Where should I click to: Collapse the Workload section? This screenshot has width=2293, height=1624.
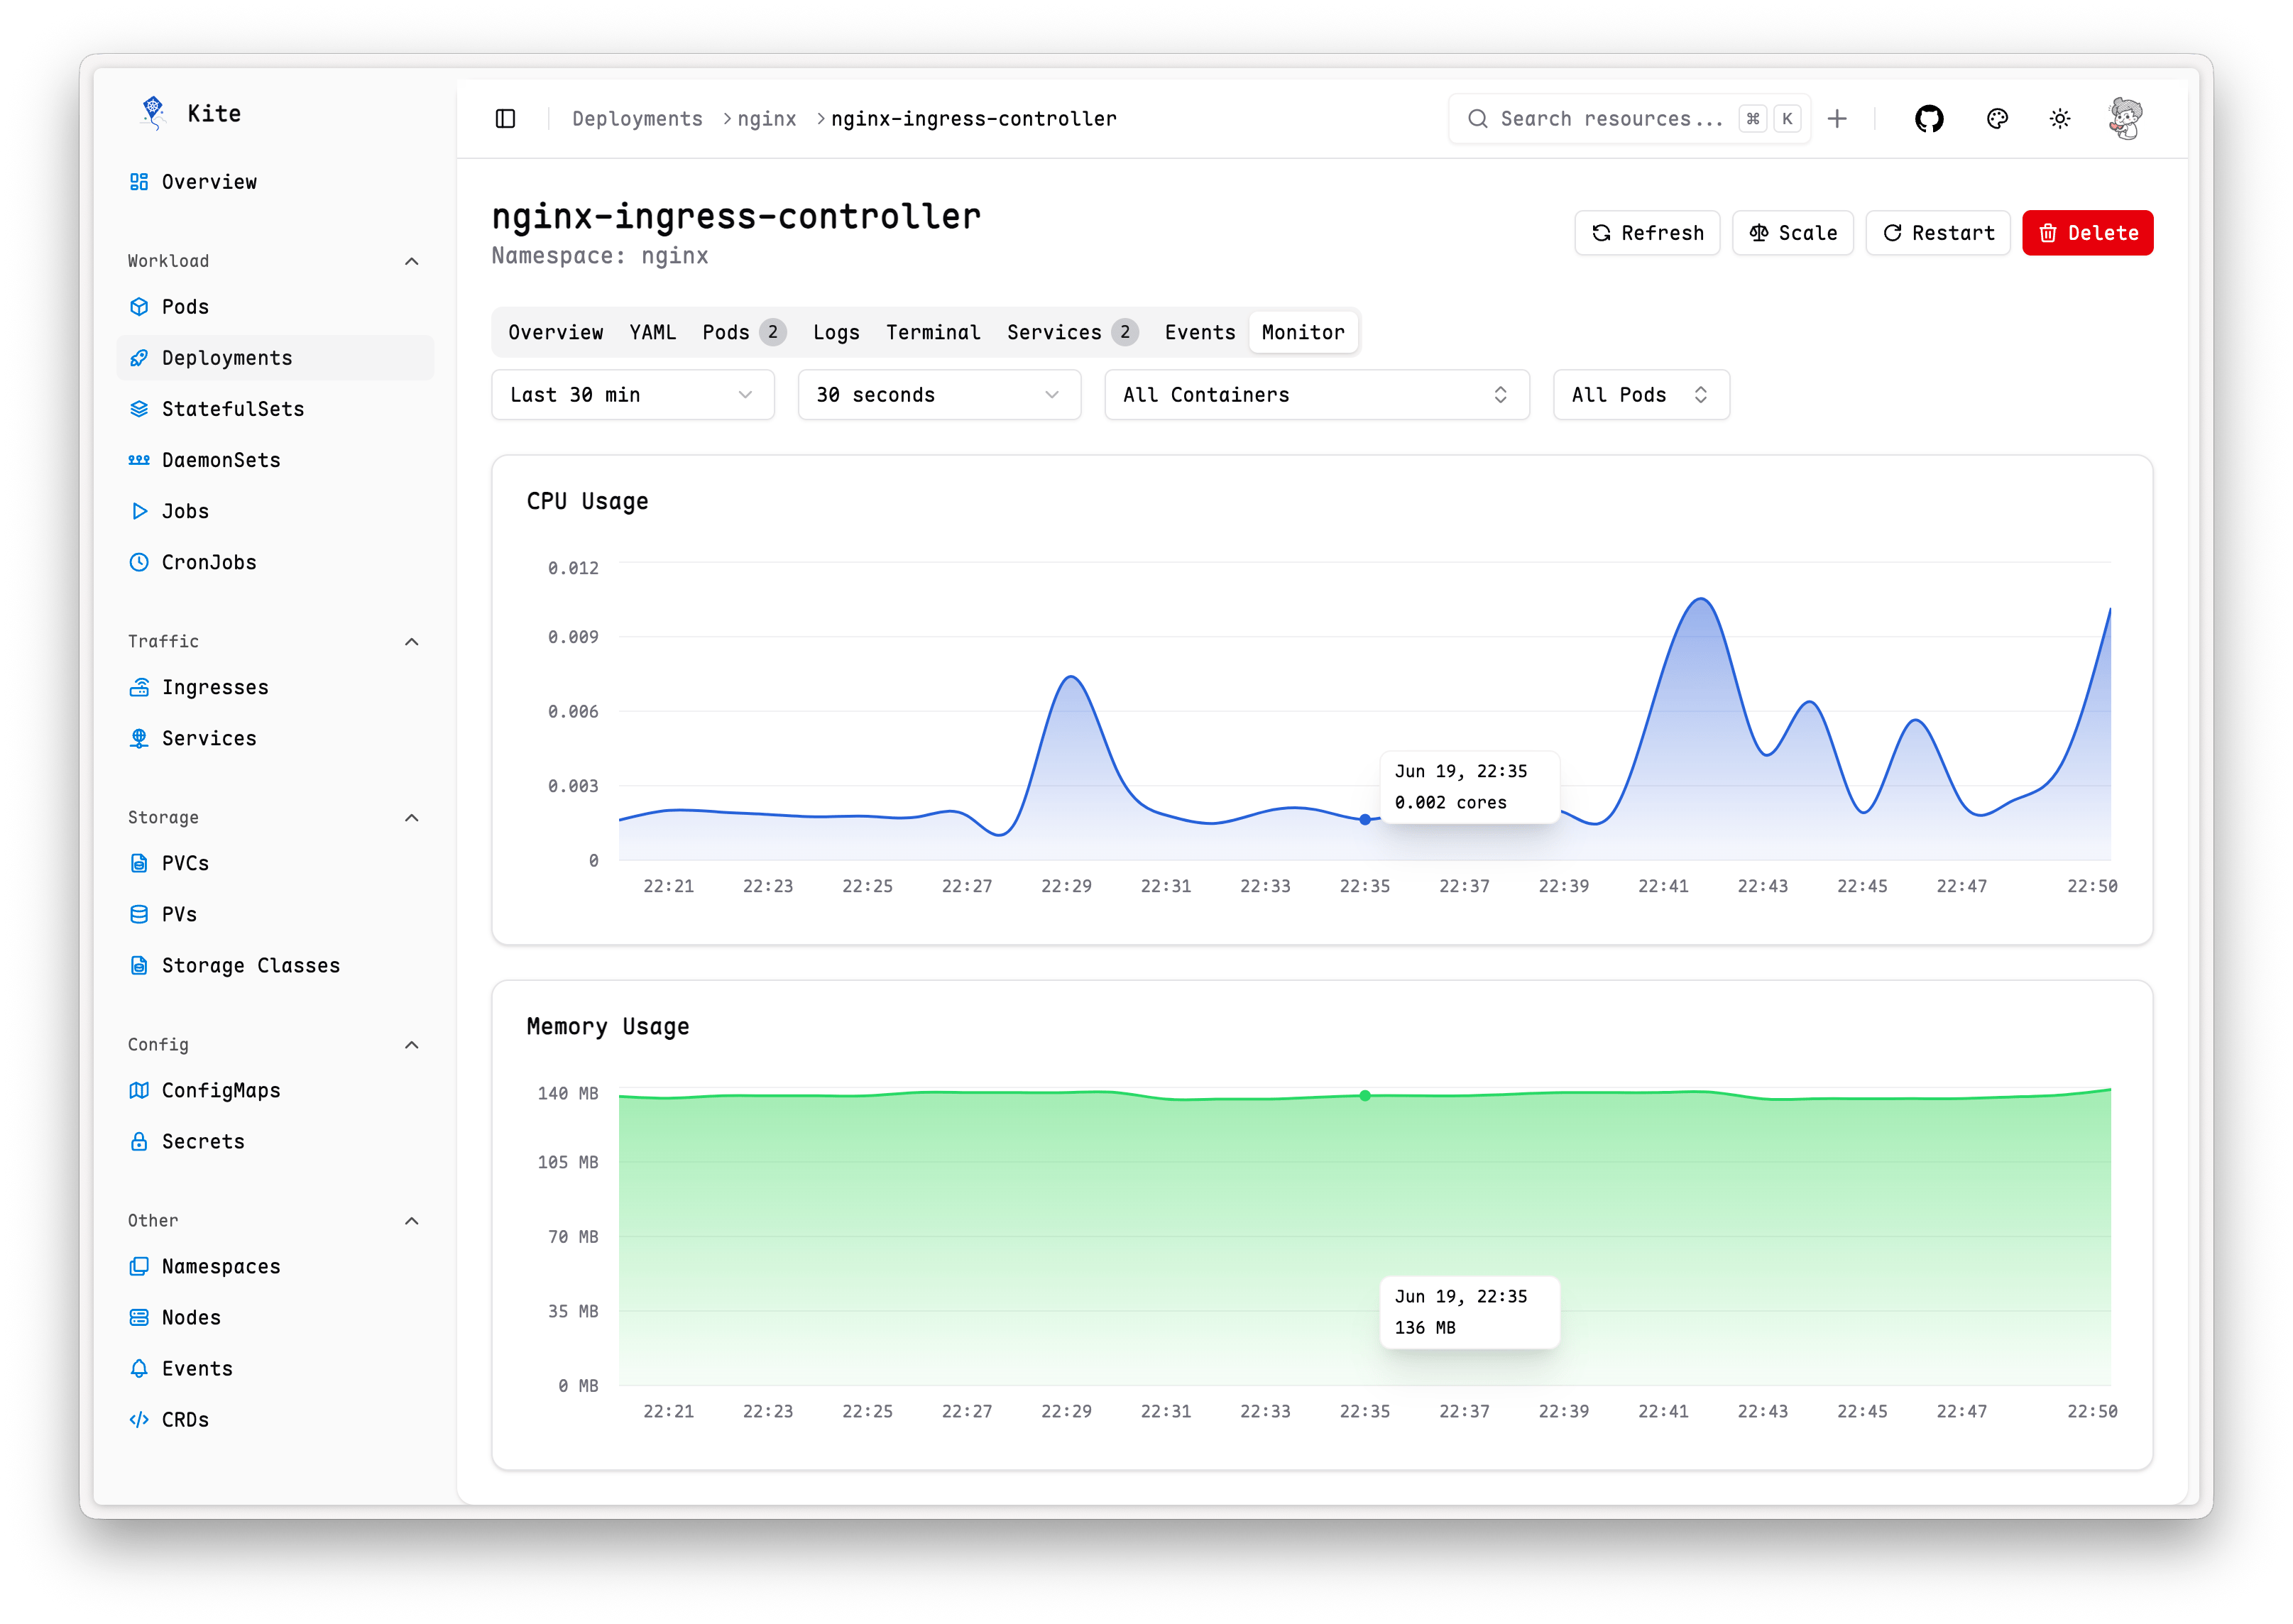point(411,261)
